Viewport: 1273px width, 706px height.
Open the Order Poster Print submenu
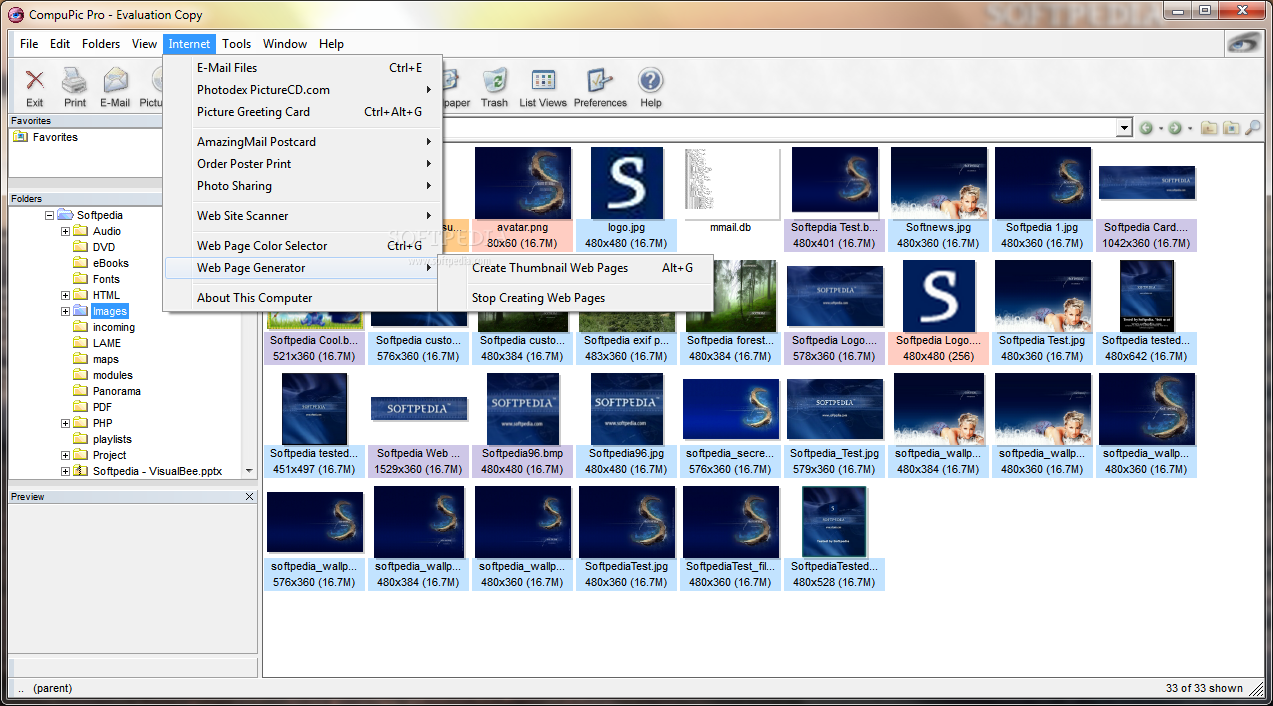tap(302, 164)
